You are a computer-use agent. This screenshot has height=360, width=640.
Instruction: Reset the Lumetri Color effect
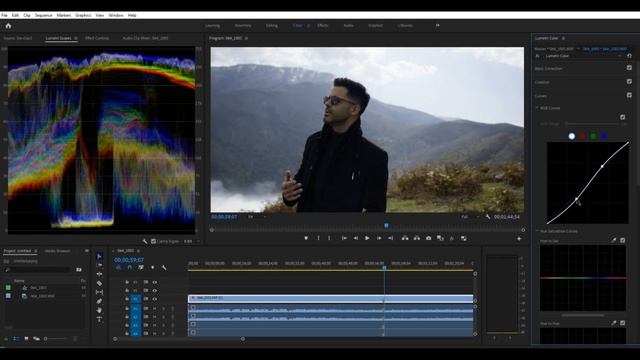[629, 56]
